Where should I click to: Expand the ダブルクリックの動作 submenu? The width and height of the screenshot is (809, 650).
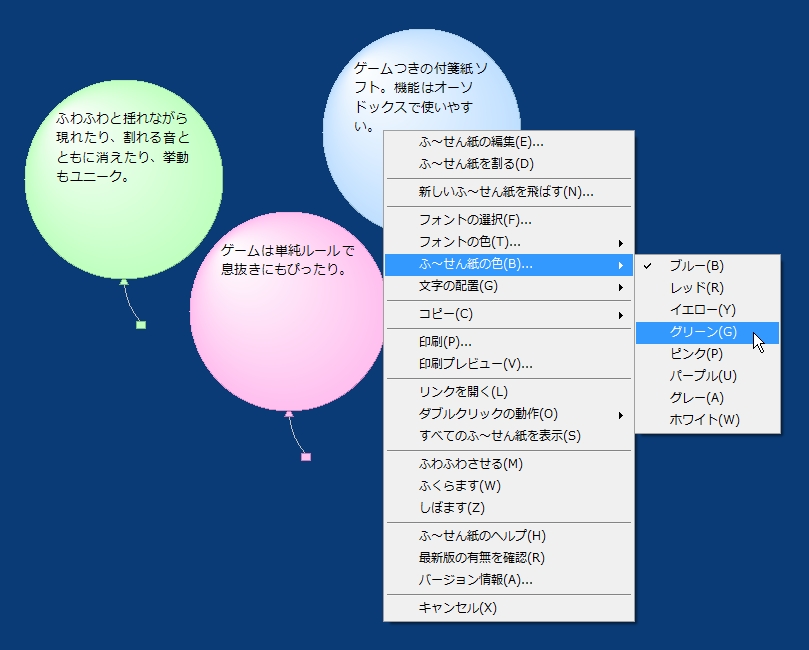[x=470, y=415]
